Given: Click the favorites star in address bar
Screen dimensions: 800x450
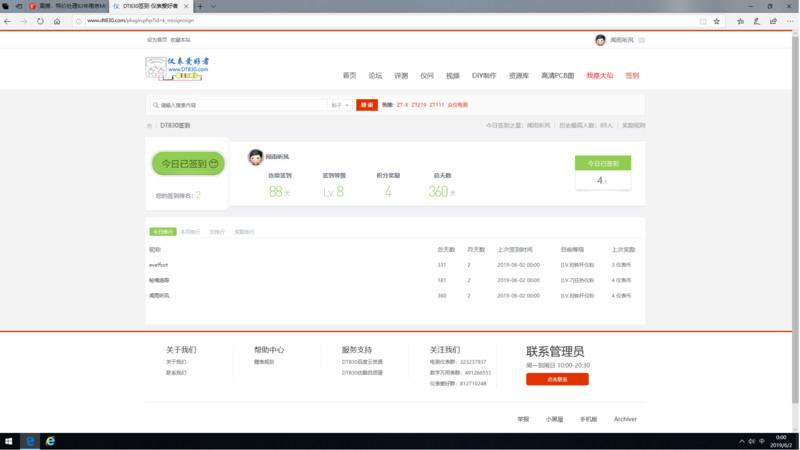Looking at the screenshot, I should tap(717, 20).
